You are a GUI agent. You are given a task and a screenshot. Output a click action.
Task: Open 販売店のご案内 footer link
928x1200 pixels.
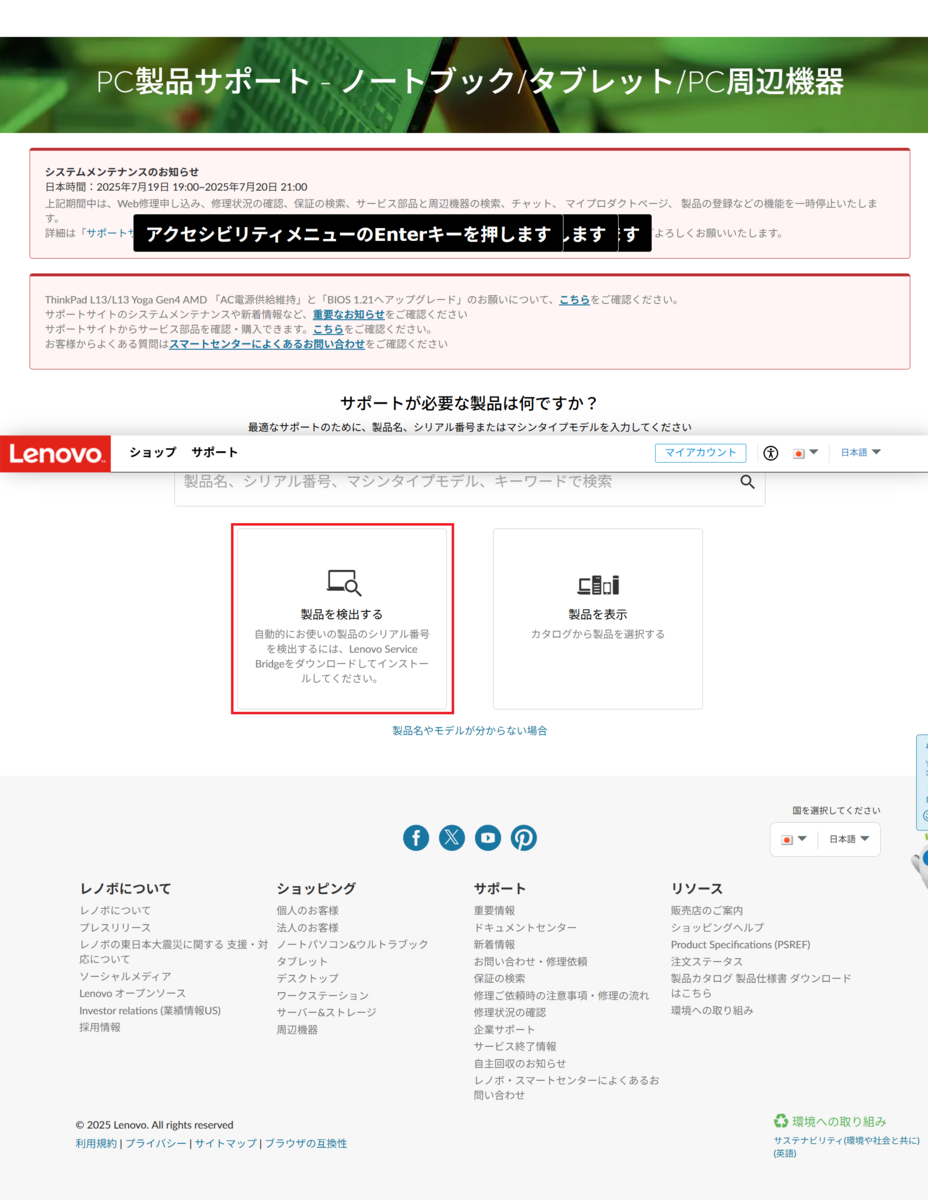tap(707, 911)
